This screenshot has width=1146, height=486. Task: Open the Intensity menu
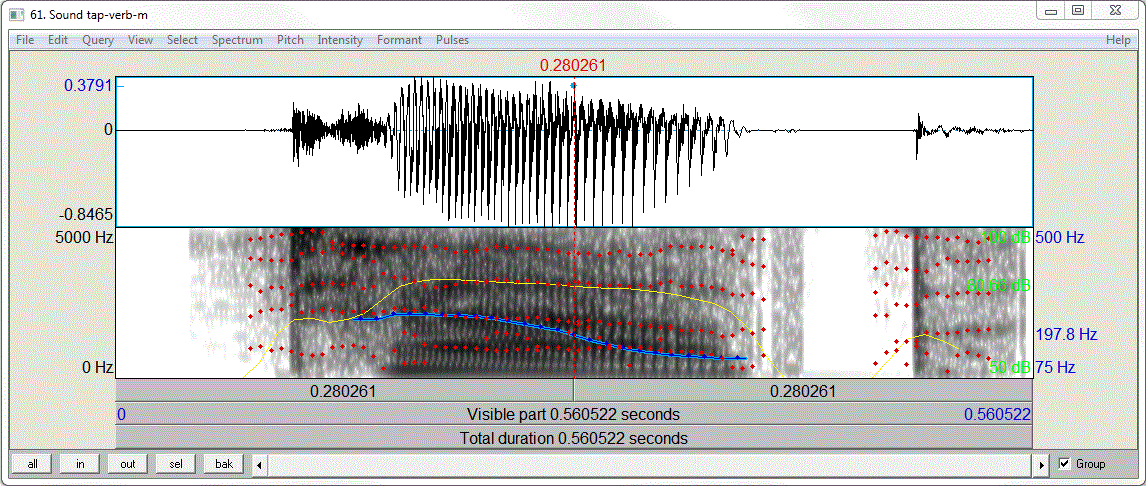(x=340, y=40)
